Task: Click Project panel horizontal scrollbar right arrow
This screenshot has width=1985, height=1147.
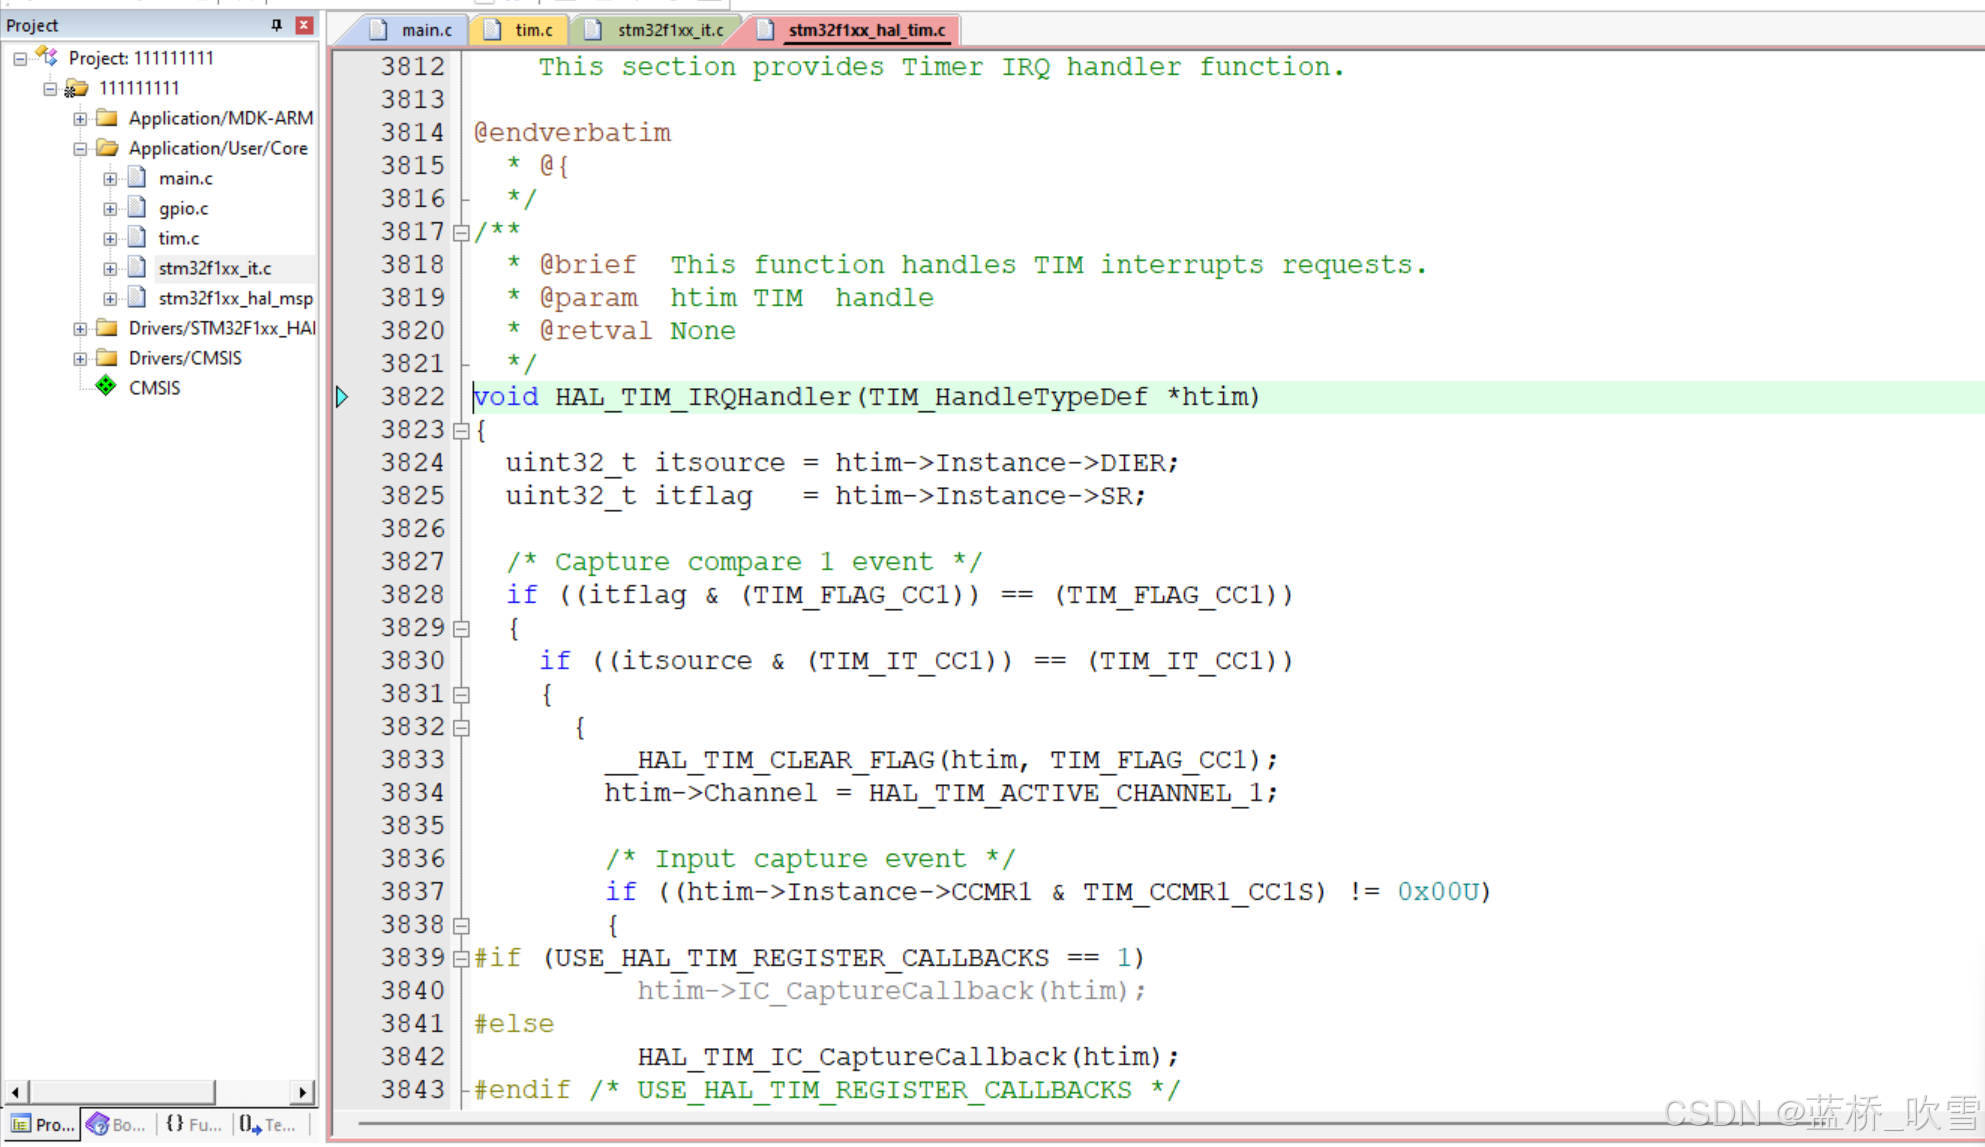Action: pyautogui.click(x=303, y=1092)
